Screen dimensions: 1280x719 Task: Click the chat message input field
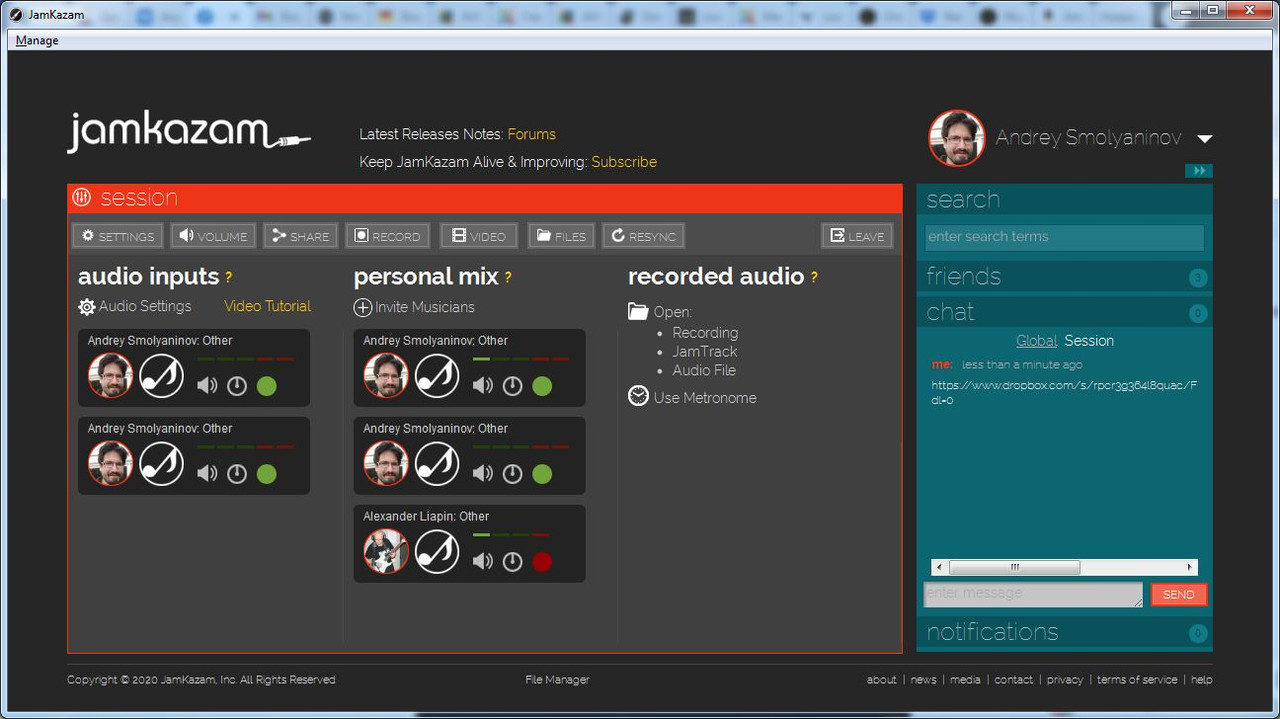(x=1033, y=594)
